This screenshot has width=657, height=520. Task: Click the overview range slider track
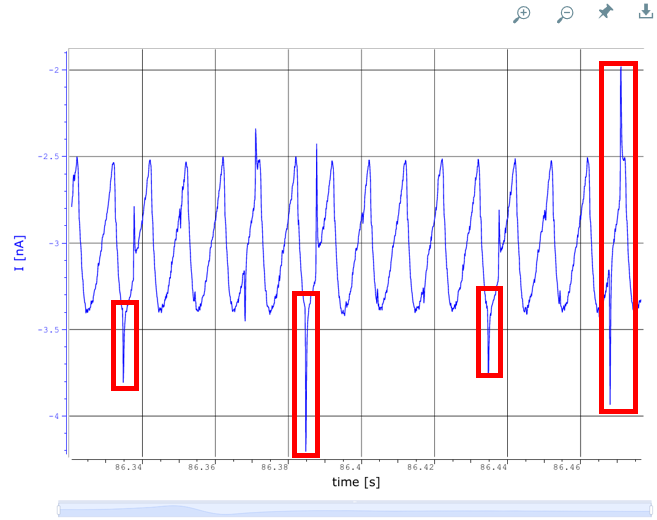click(x=355, y=509)
